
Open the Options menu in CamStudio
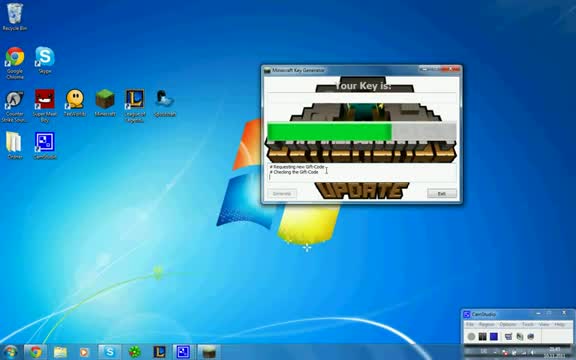(x=508, y=325)
